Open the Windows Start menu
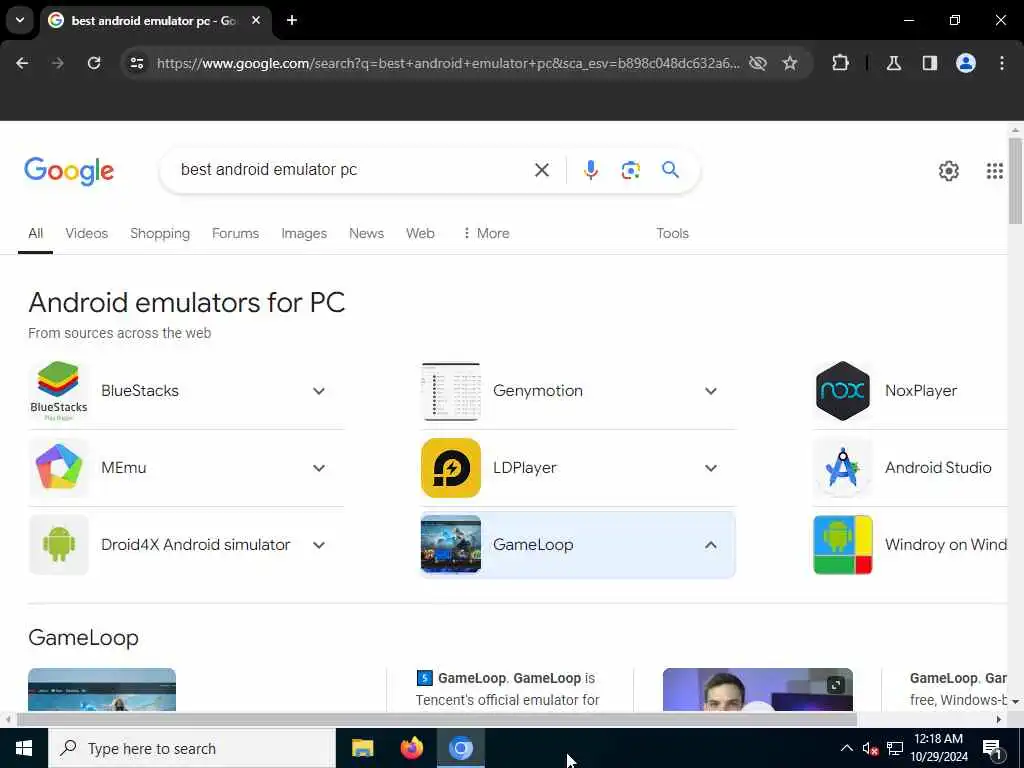 (24, 748)
